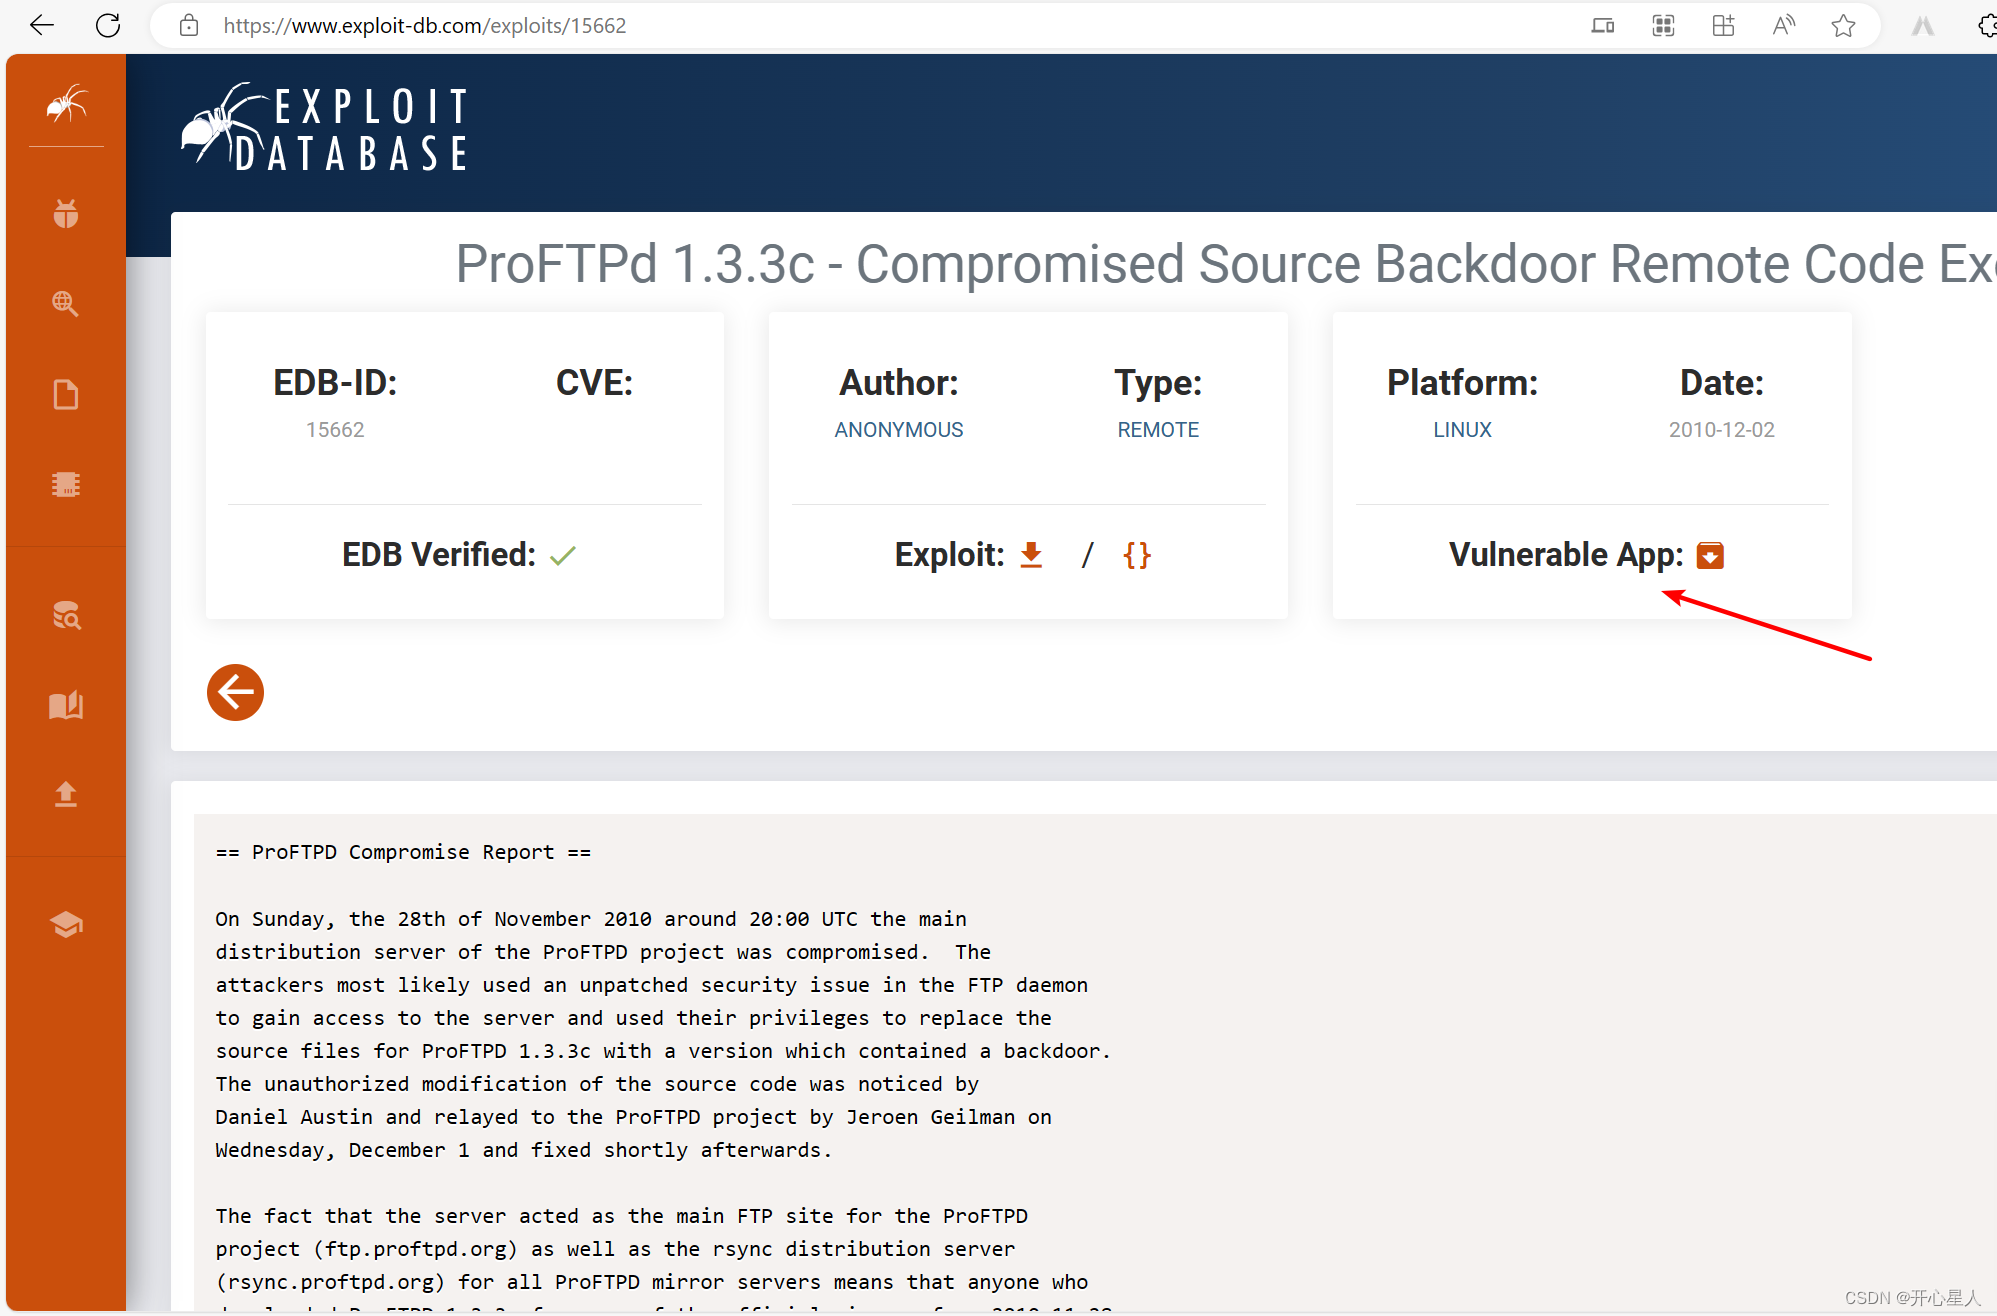This screenshot has height=1316, width=1997.
Task: Add page to favorites star icon
Action: 1843,26
